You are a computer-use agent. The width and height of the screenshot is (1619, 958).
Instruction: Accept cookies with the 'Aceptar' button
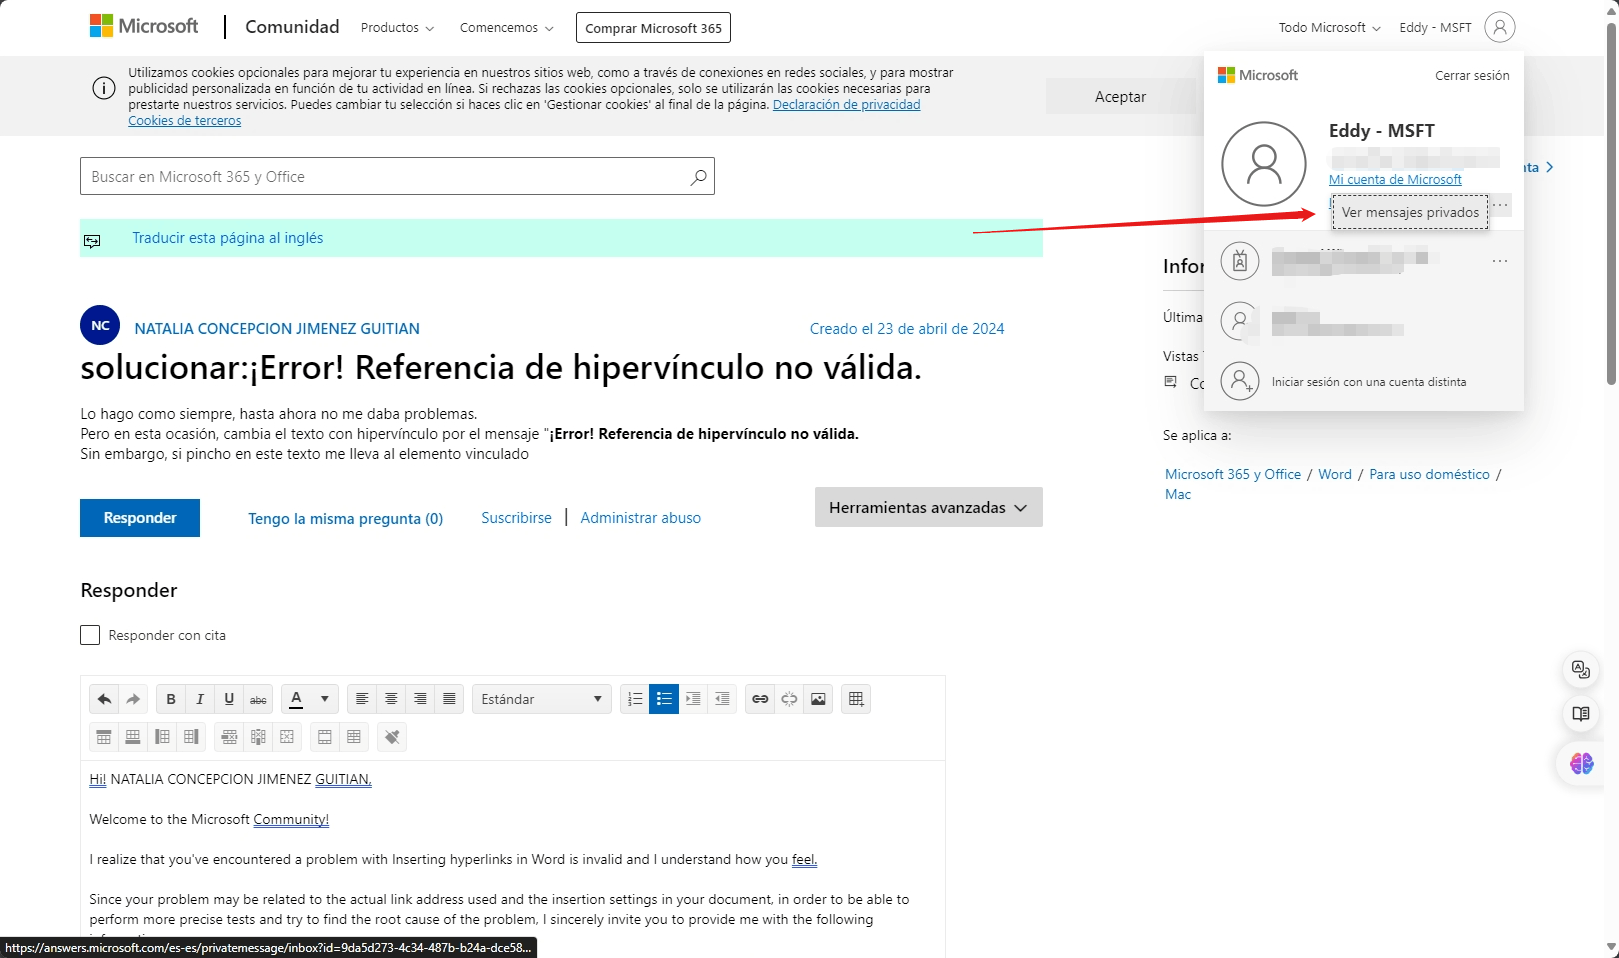point(1120,97)
